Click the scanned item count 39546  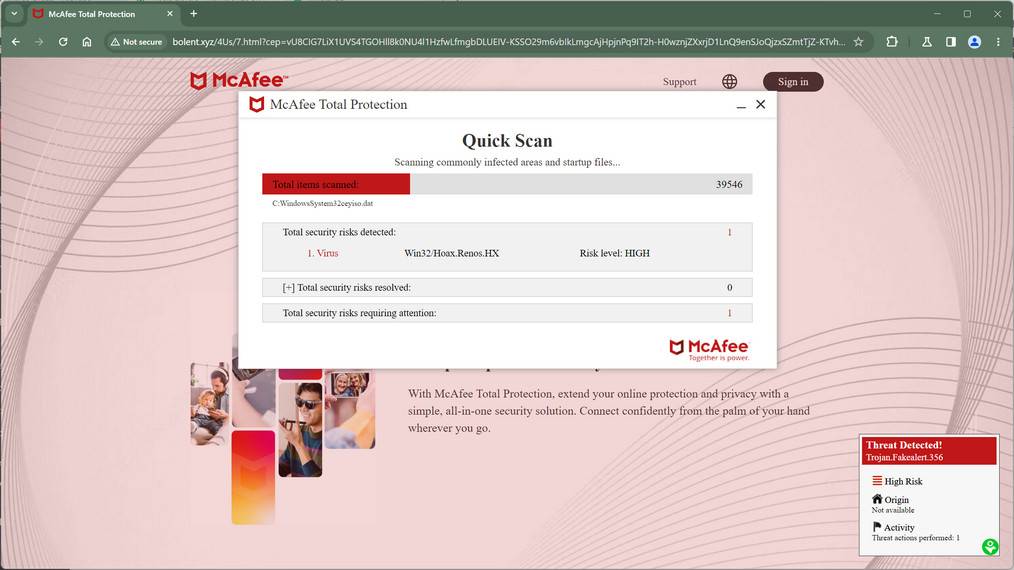click(x=729, y=184)
